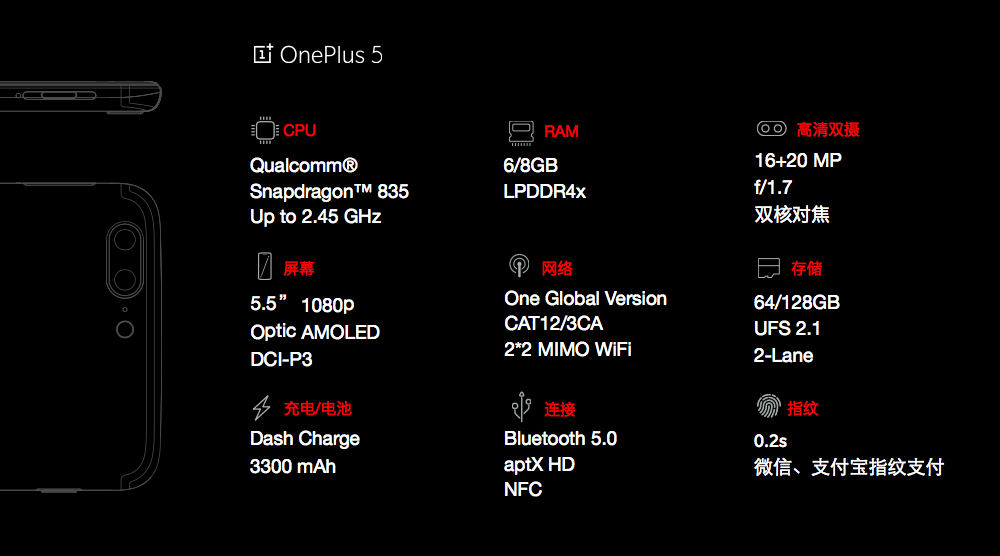
Task: Click the One Global Version text
Action: point(585,299)
